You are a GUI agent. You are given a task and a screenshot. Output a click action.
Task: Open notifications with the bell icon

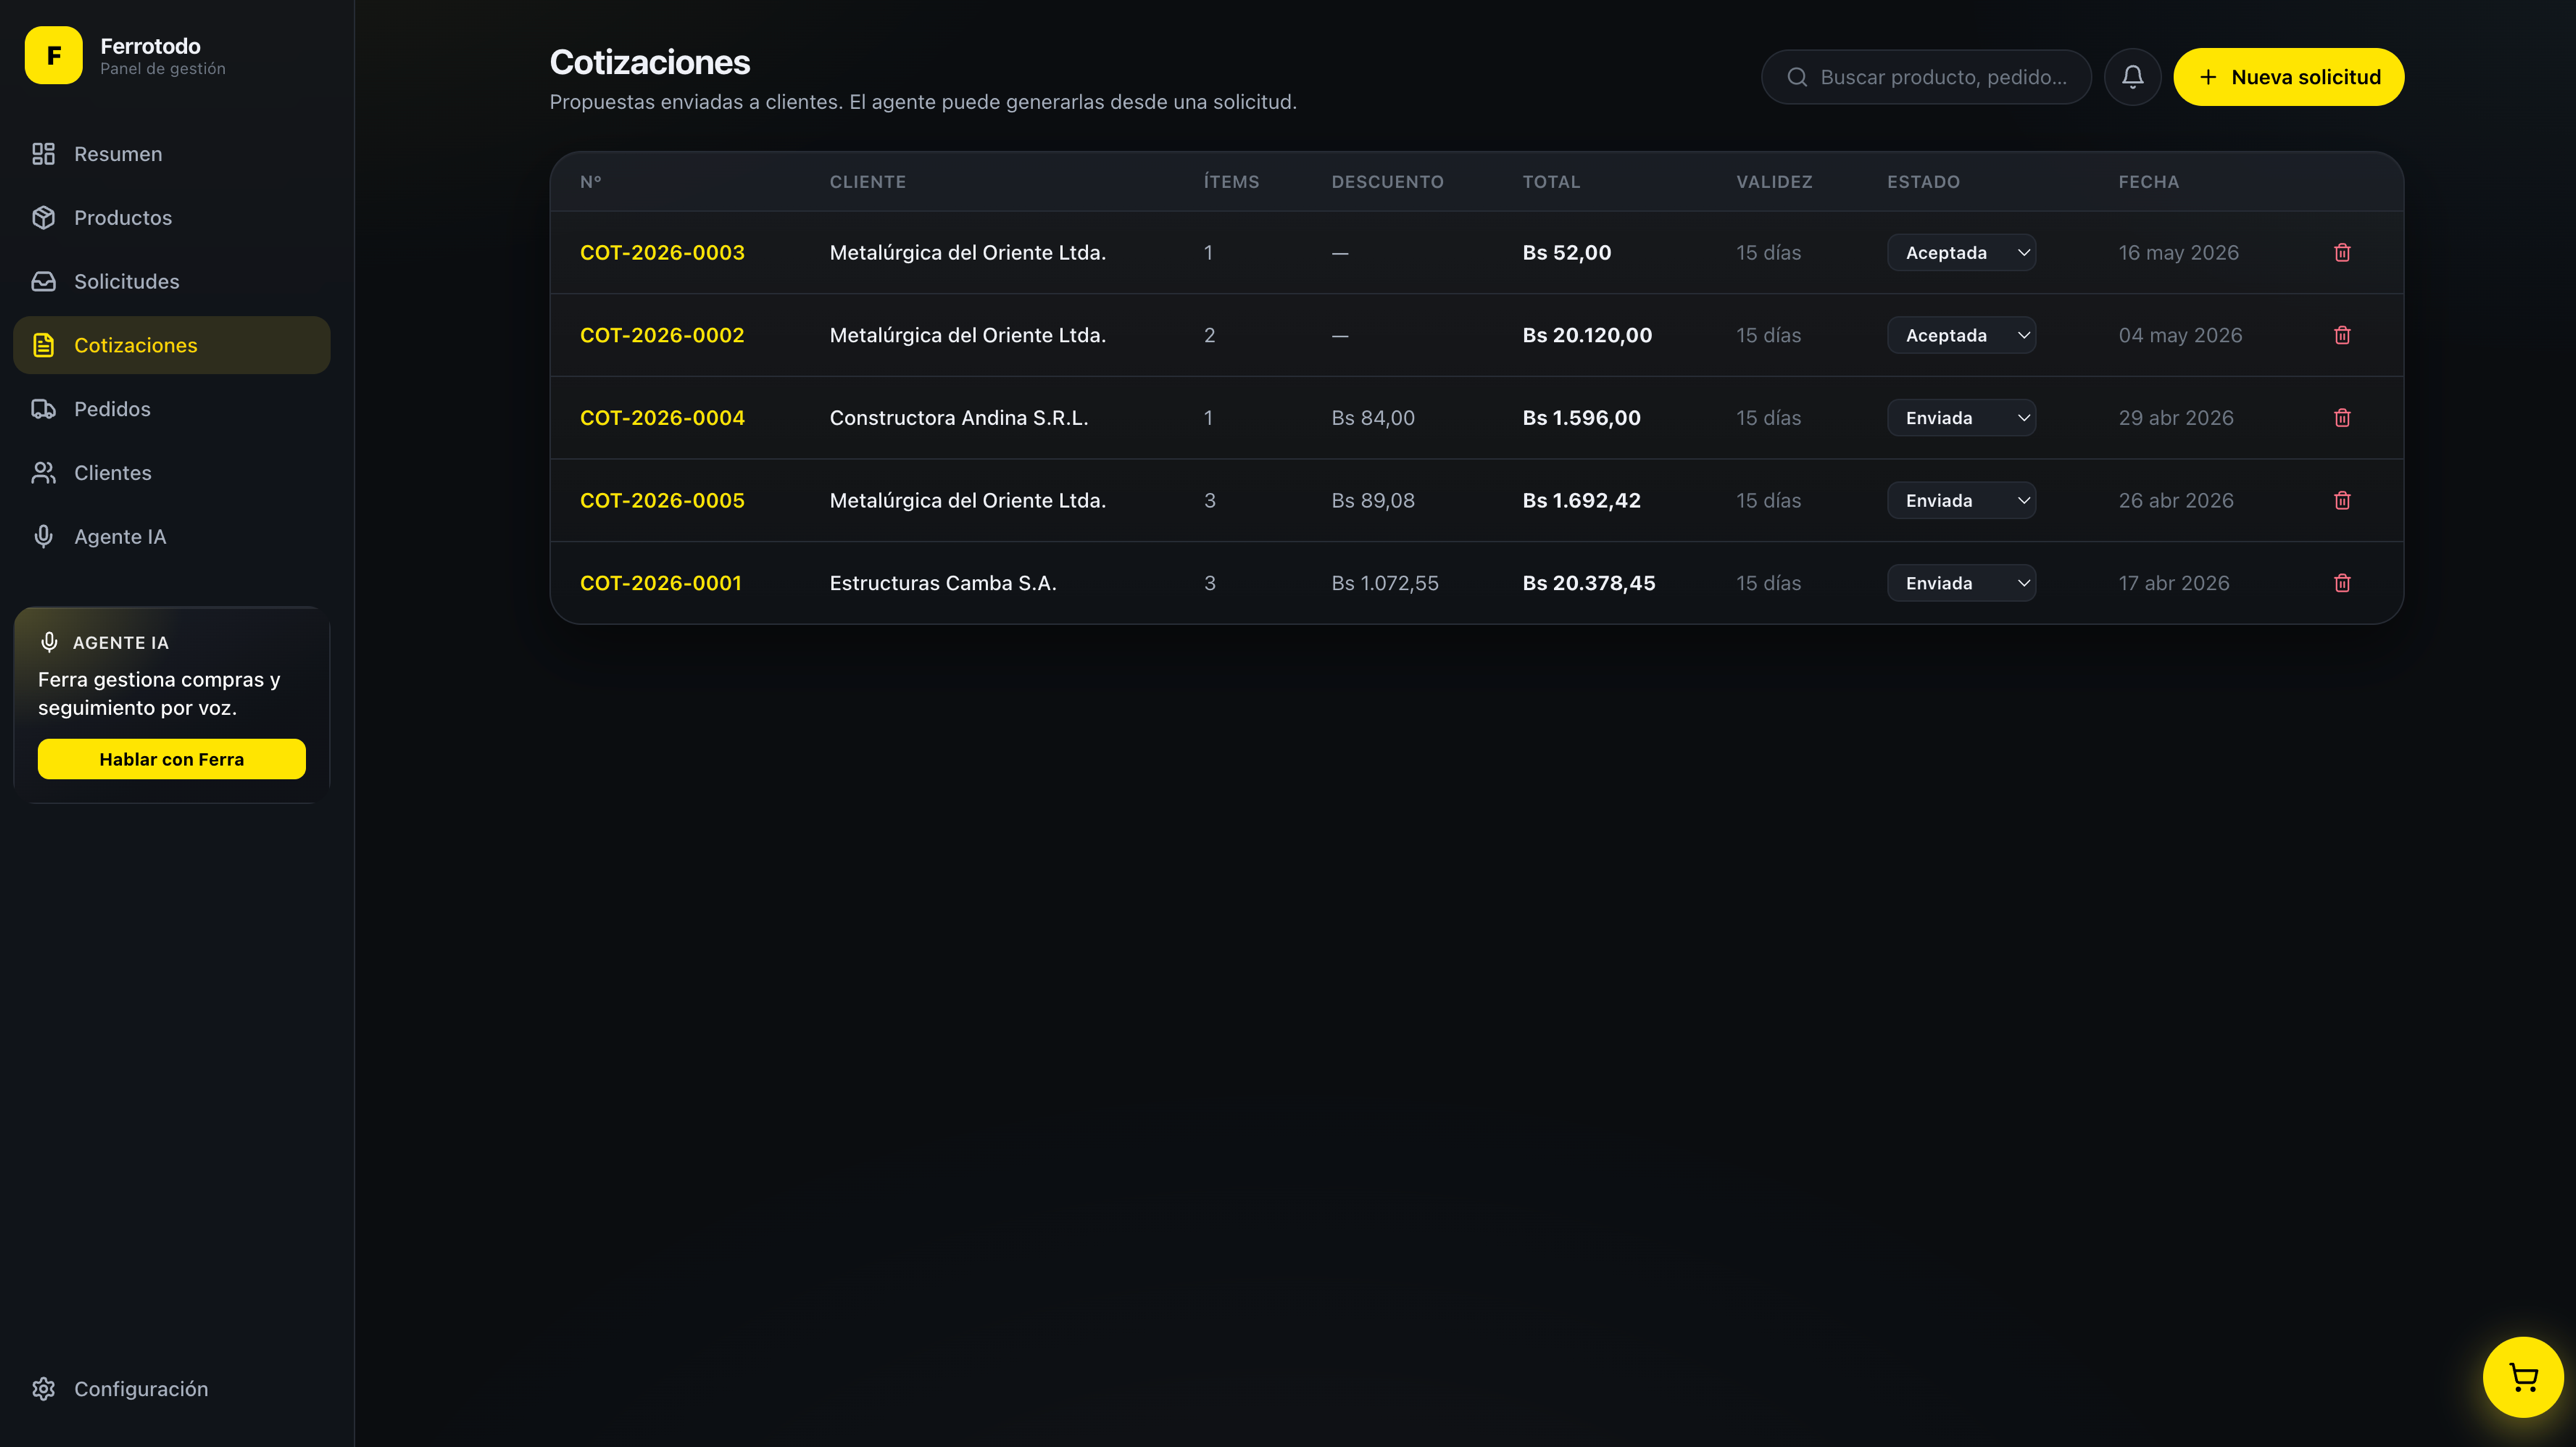coord(2132,77)
